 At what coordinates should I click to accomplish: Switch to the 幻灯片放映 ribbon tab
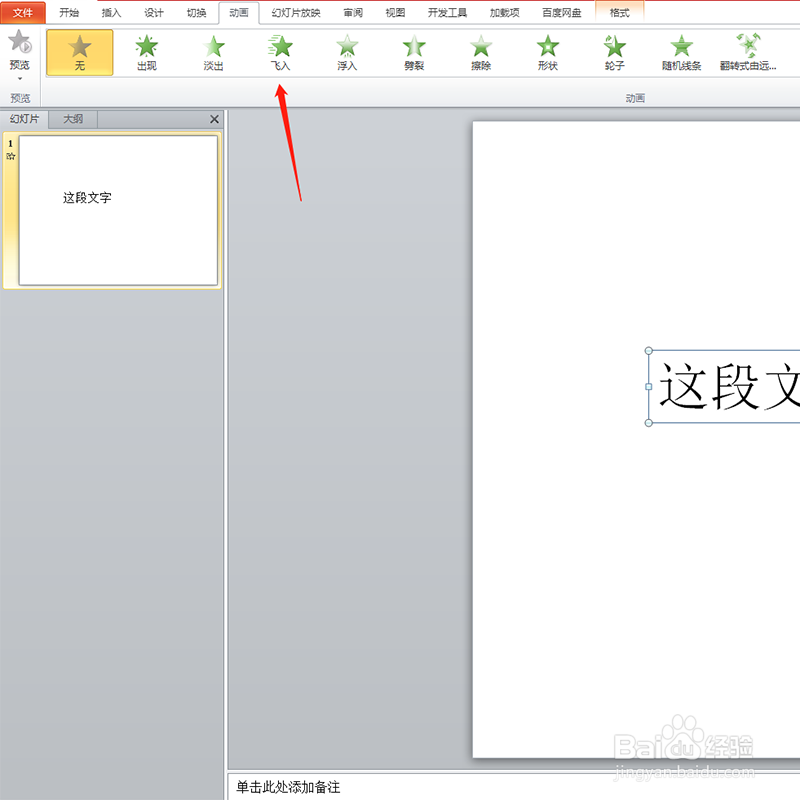point(296,13)
